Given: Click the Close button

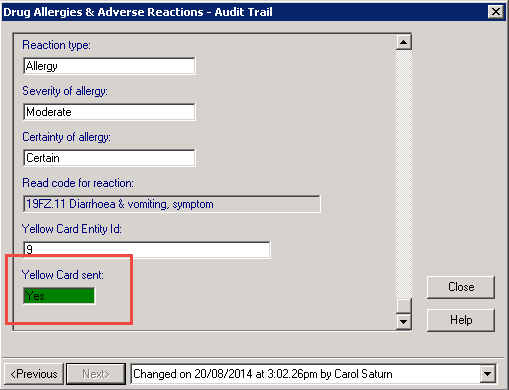Looking at the screenshot, I should tap(461, 287).
